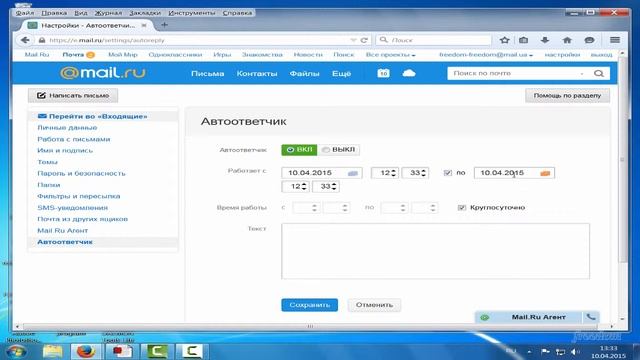The image size is (640, 360).
Task: Click the Сохранить button
Action: [x=309, y=305]
